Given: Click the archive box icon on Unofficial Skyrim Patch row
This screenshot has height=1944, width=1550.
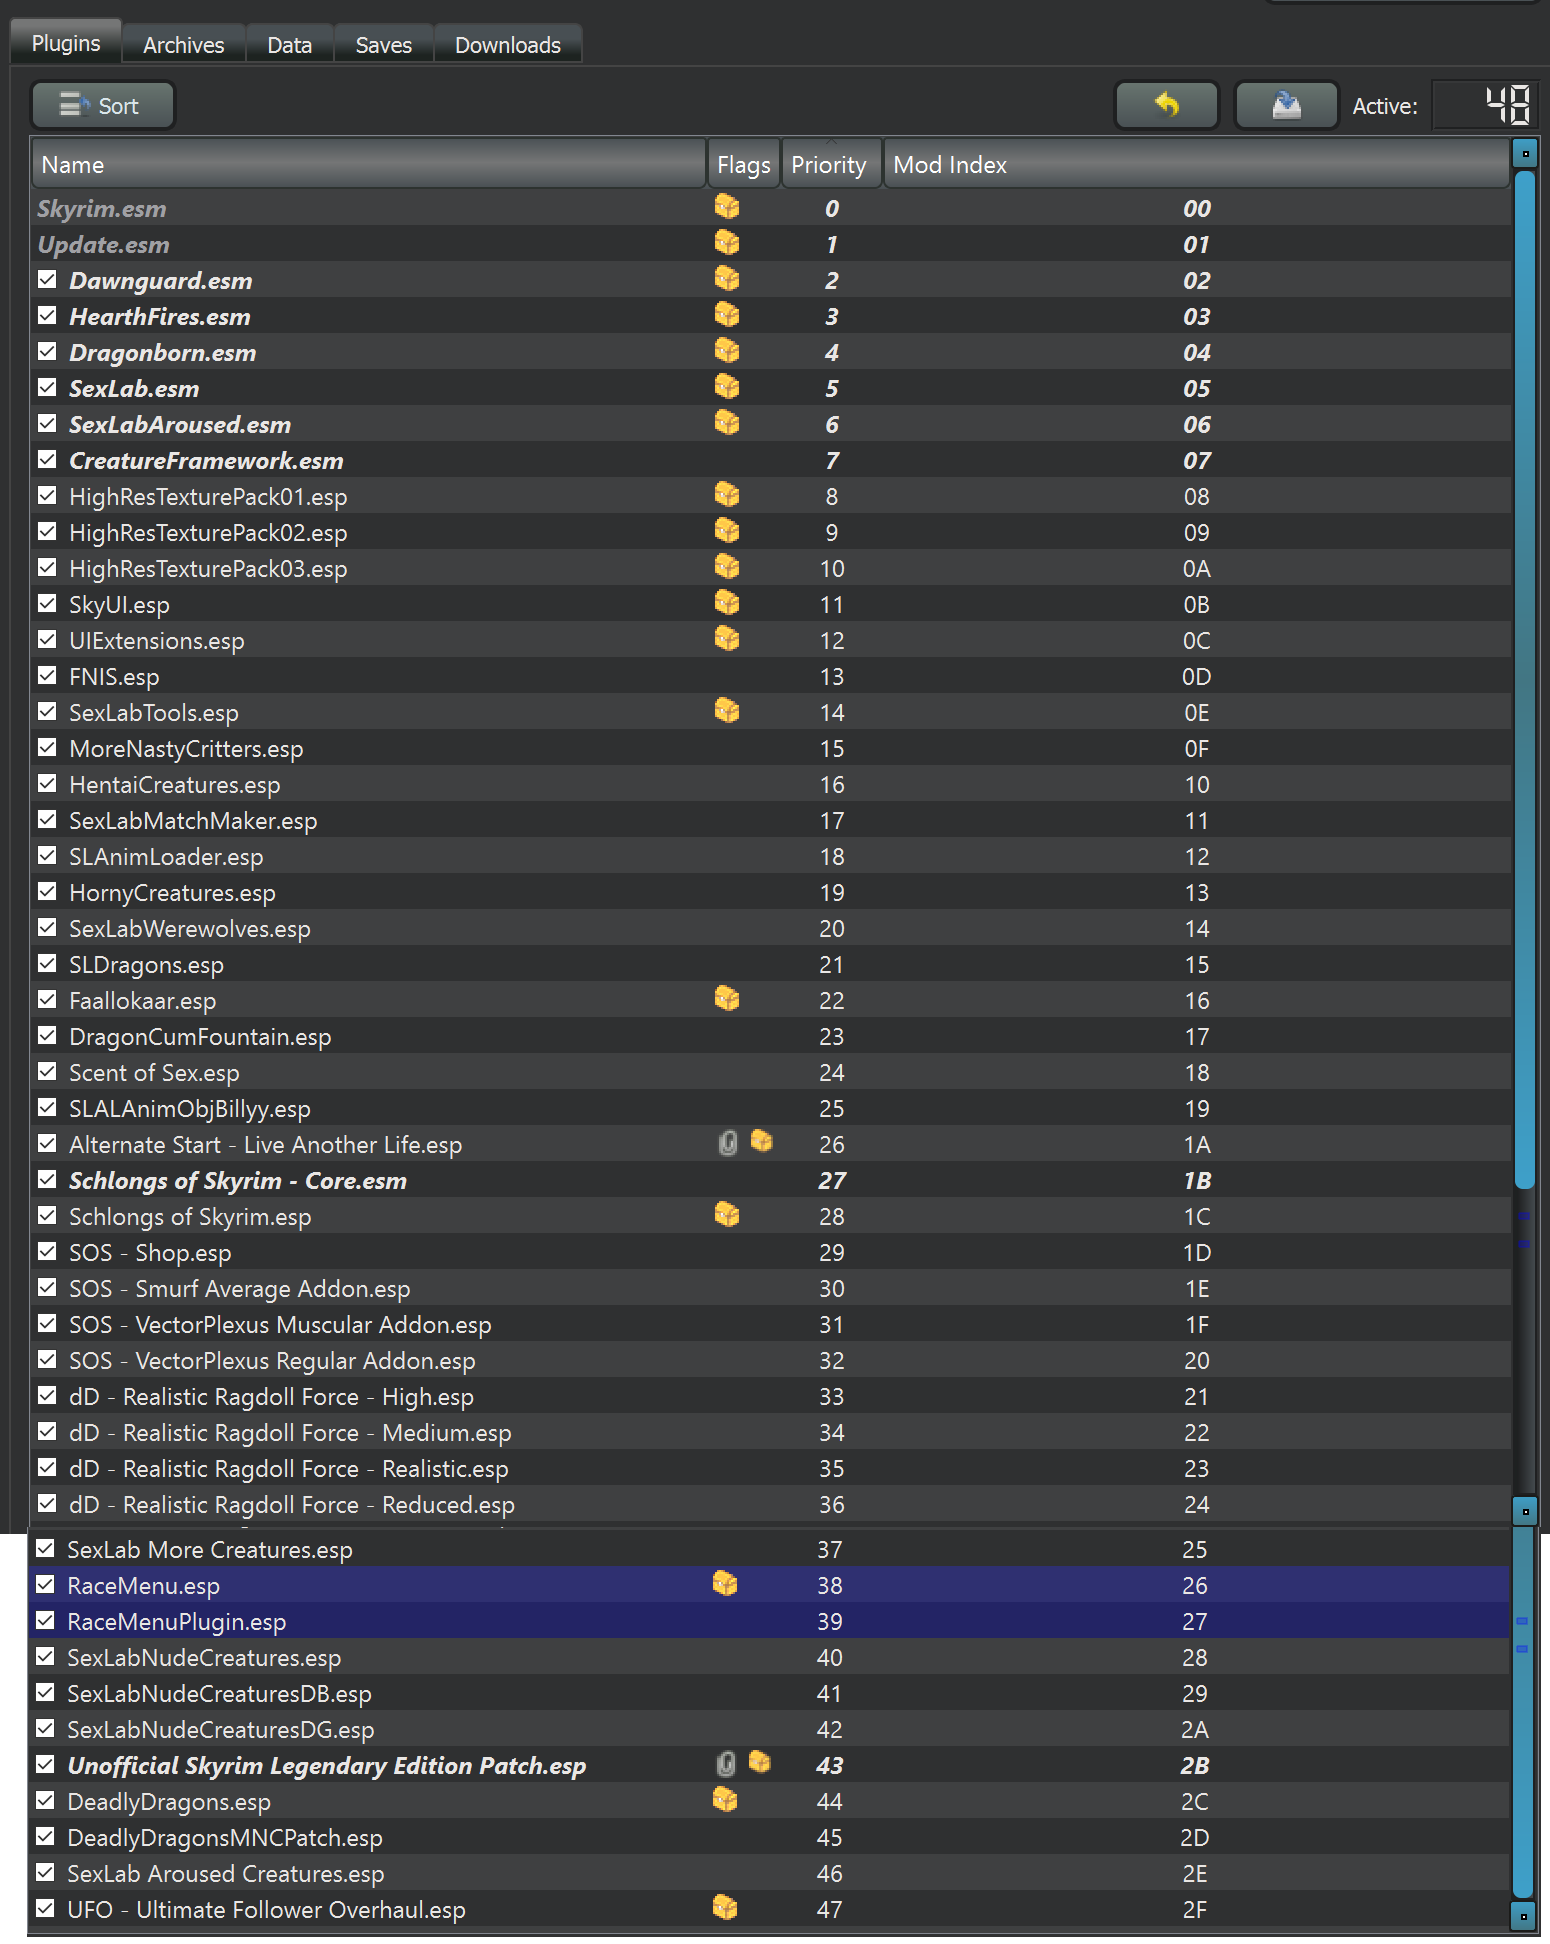Looking at the screenshot, I should coord(760,1762).
